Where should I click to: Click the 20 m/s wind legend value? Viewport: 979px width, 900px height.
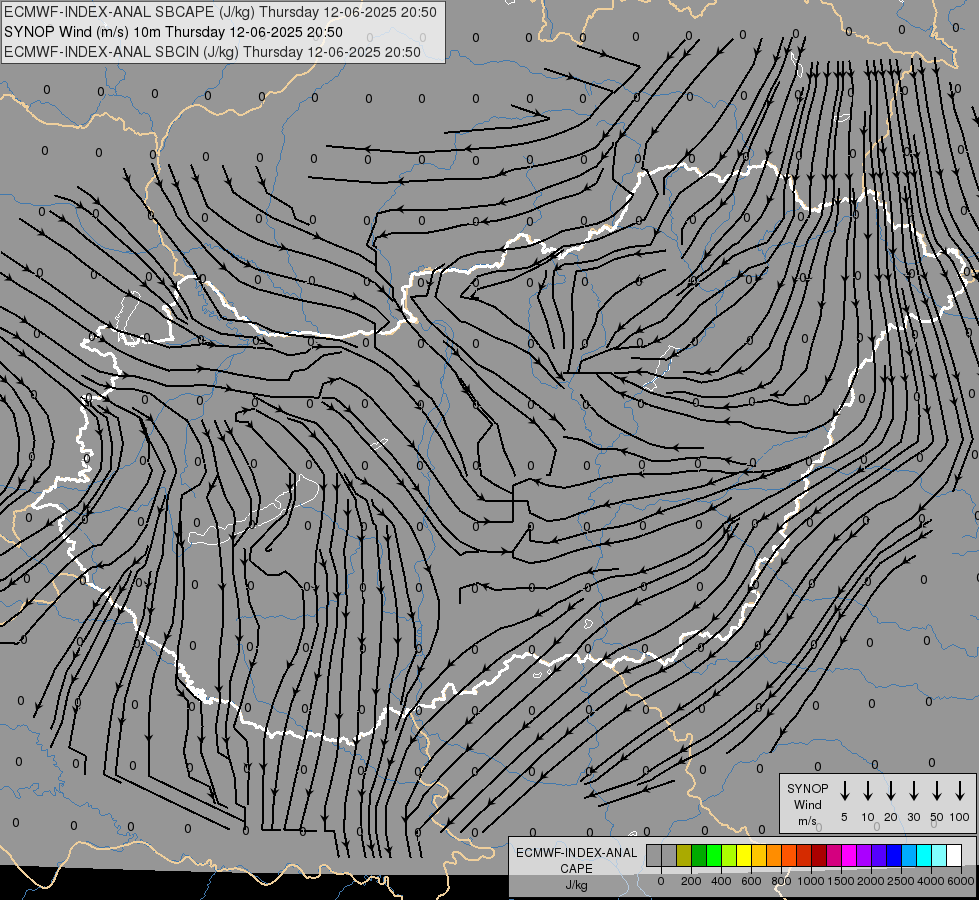(x=890, y=817)
